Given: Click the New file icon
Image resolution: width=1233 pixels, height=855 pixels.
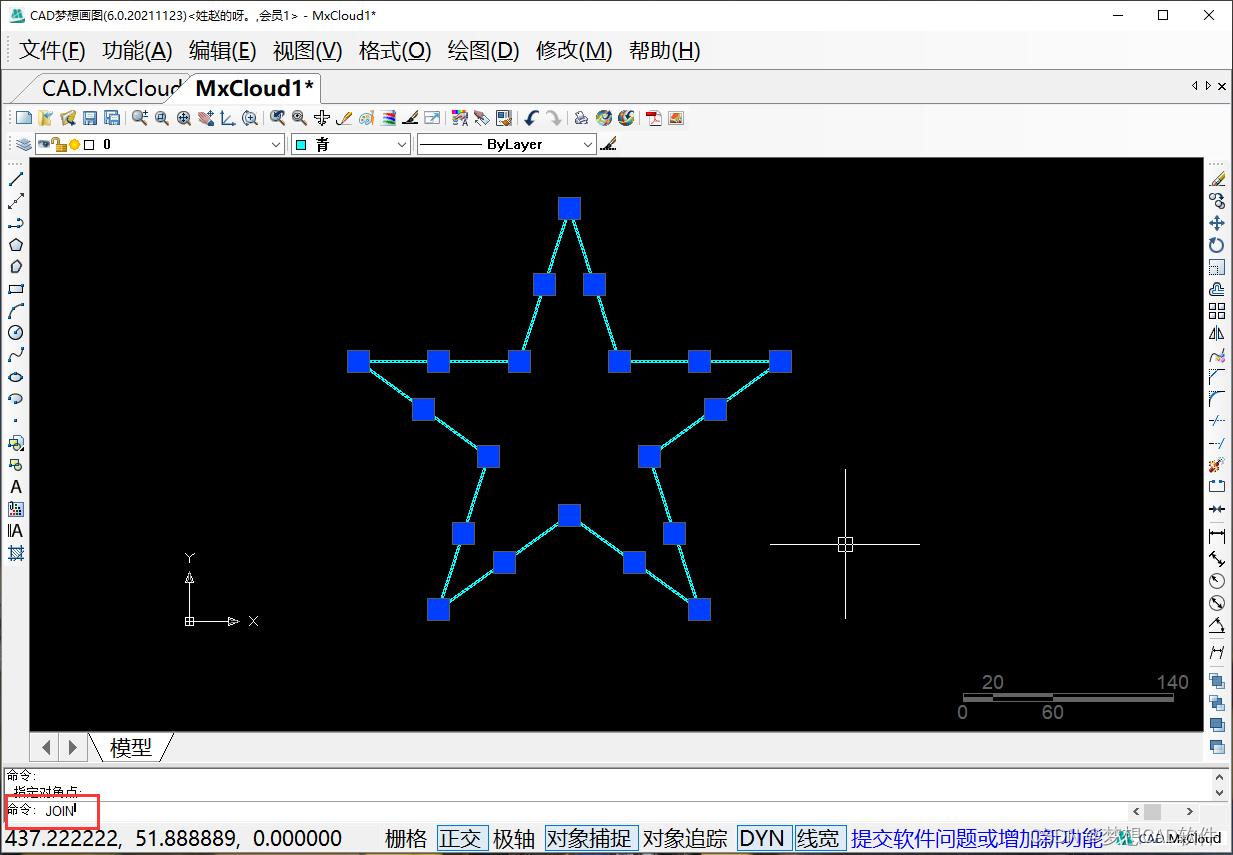Looking at the screenshot, I should [23, 118].
